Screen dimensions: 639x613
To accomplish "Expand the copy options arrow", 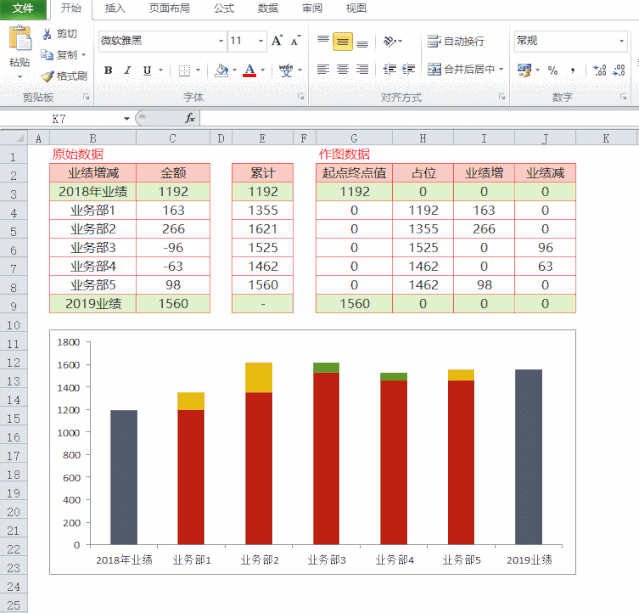I will click(84, 55).
